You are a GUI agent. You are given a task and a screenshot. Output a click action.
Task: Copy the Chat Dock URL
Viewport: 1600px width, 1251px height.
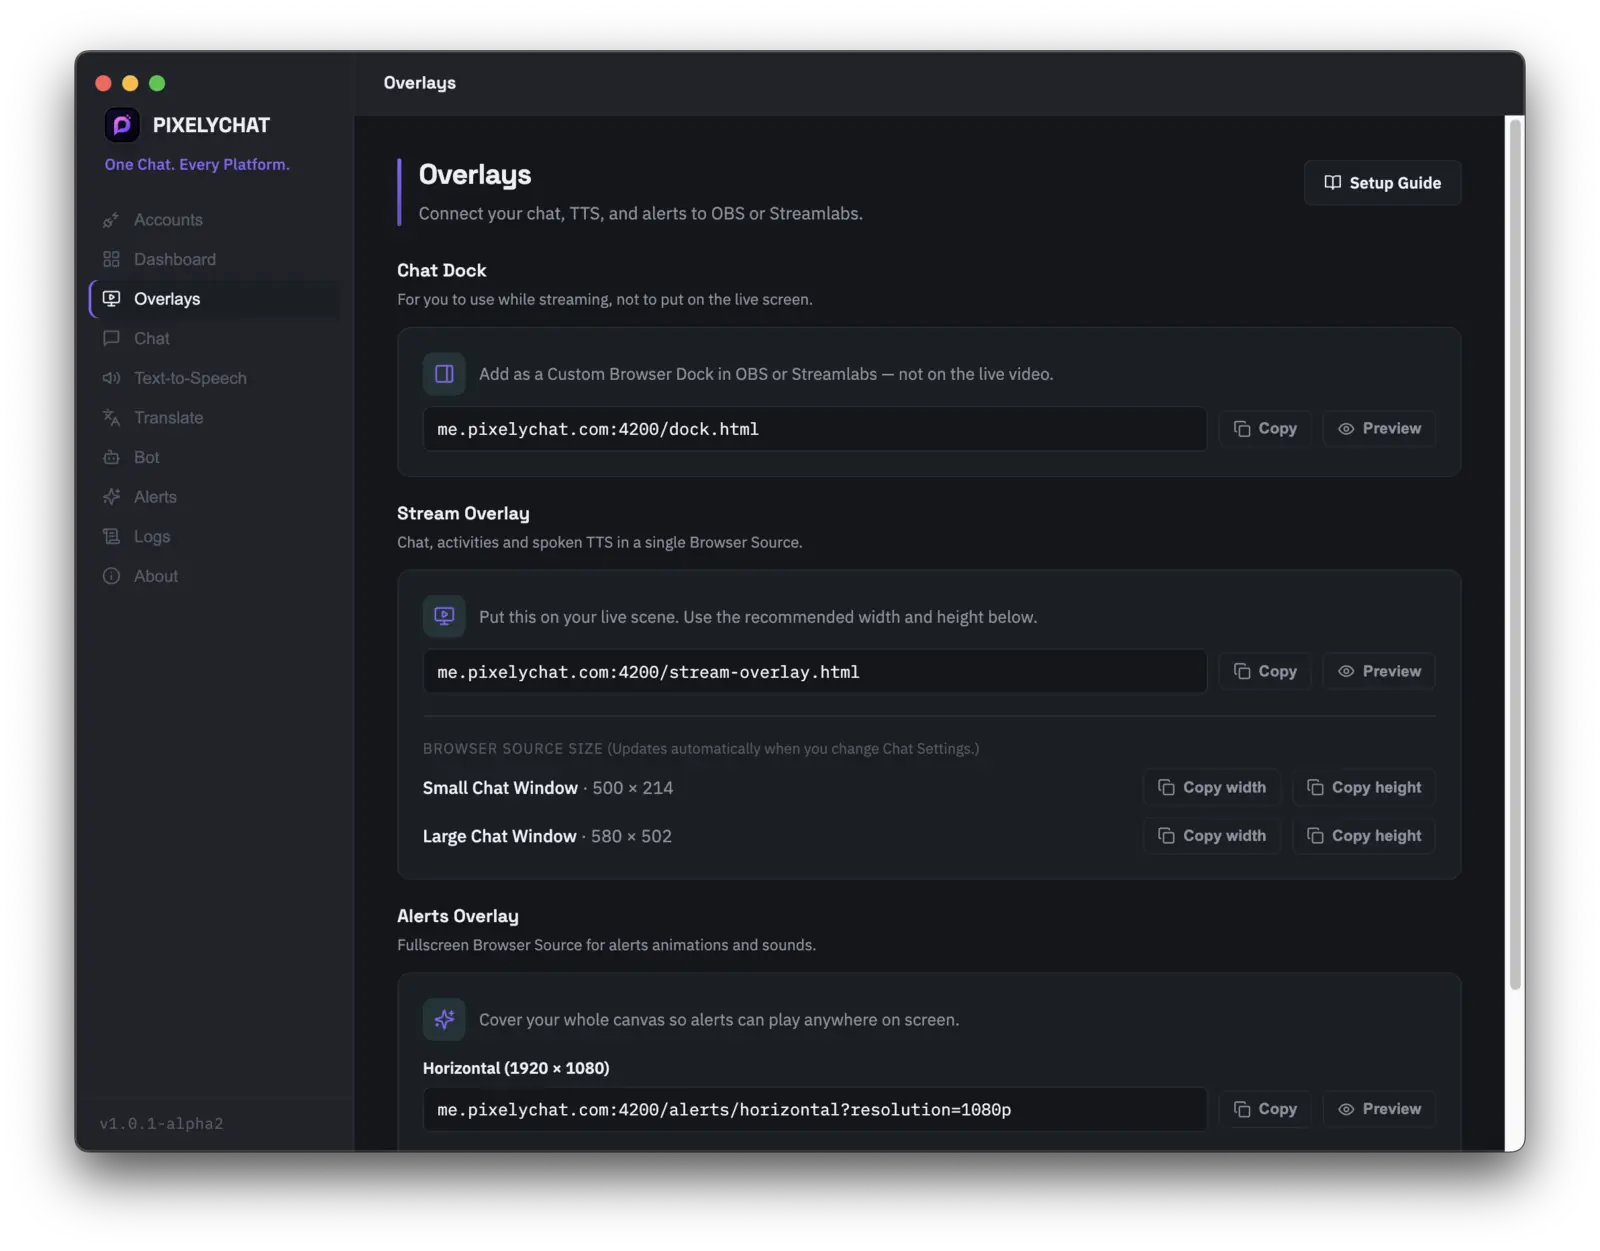[x=1265, y=429]
